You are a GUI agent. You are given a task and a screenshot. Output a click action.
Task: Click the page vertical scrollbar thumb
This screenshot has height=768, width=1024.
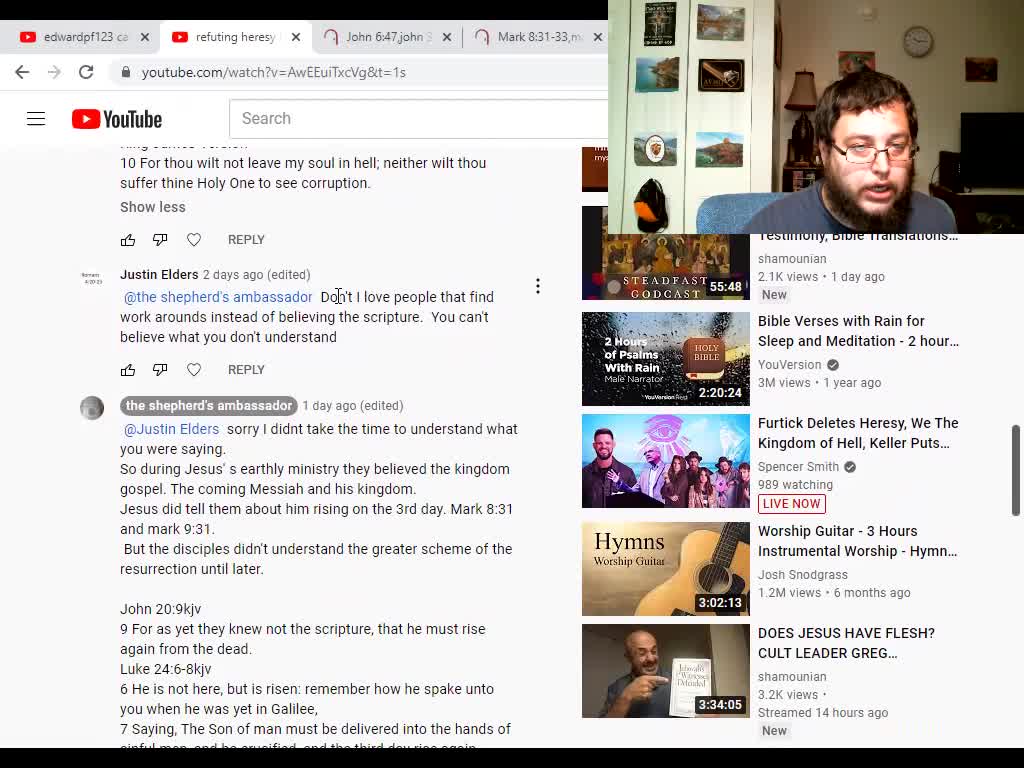1016,470
